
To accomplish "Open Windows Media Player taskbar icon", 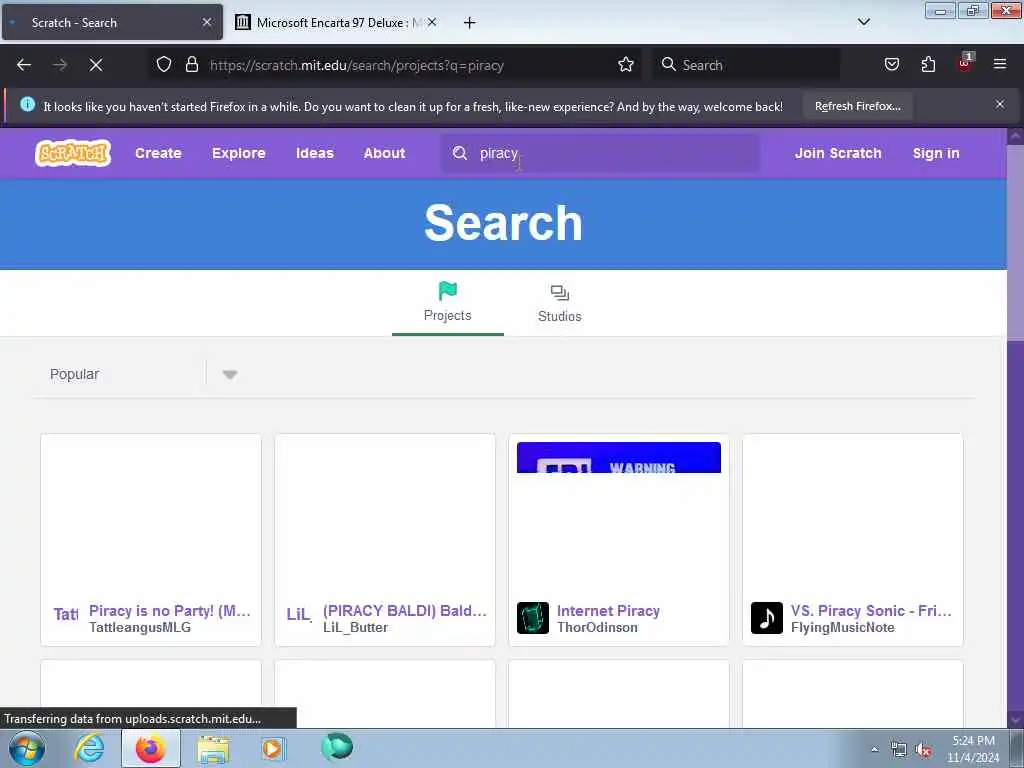I will [274, 748].
